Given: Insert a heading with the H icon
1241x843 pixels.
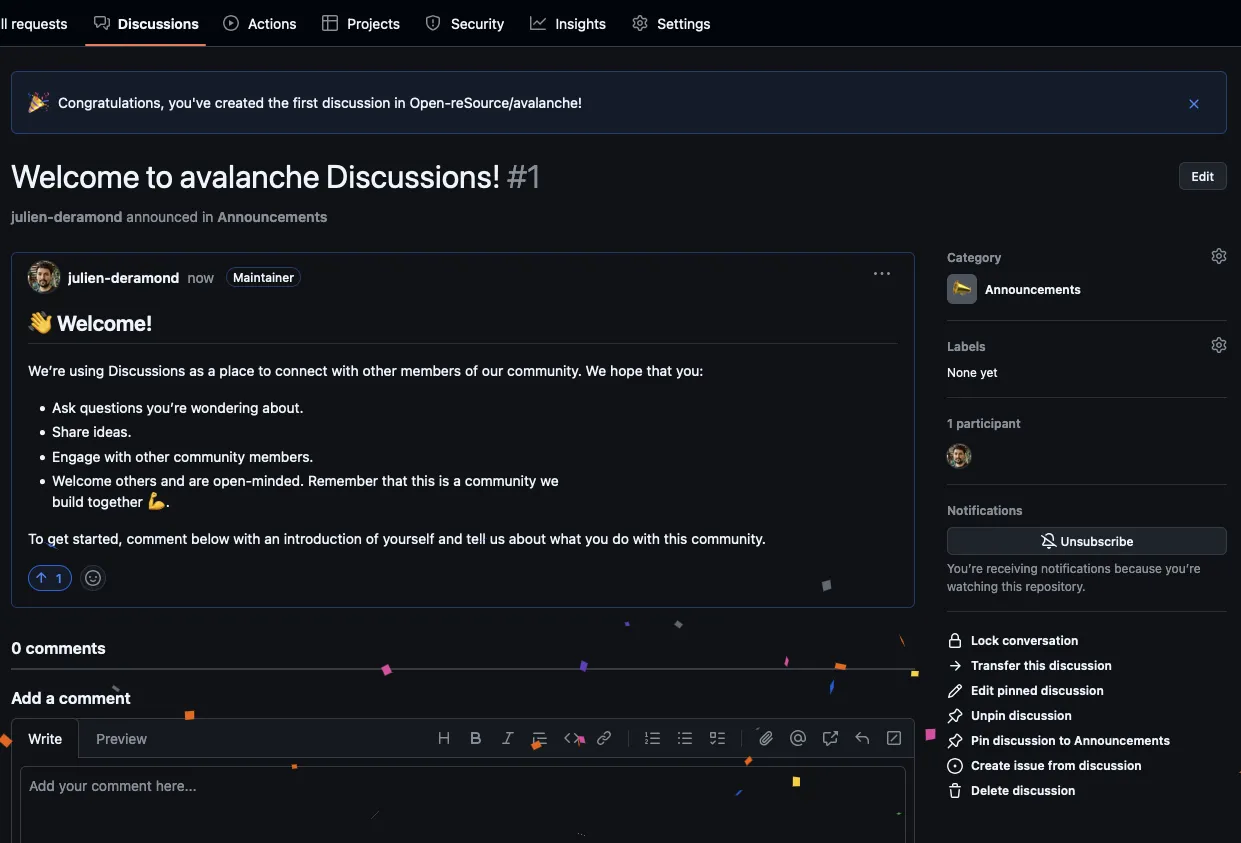Looking at the screenshot, I should tap(444, 739).
